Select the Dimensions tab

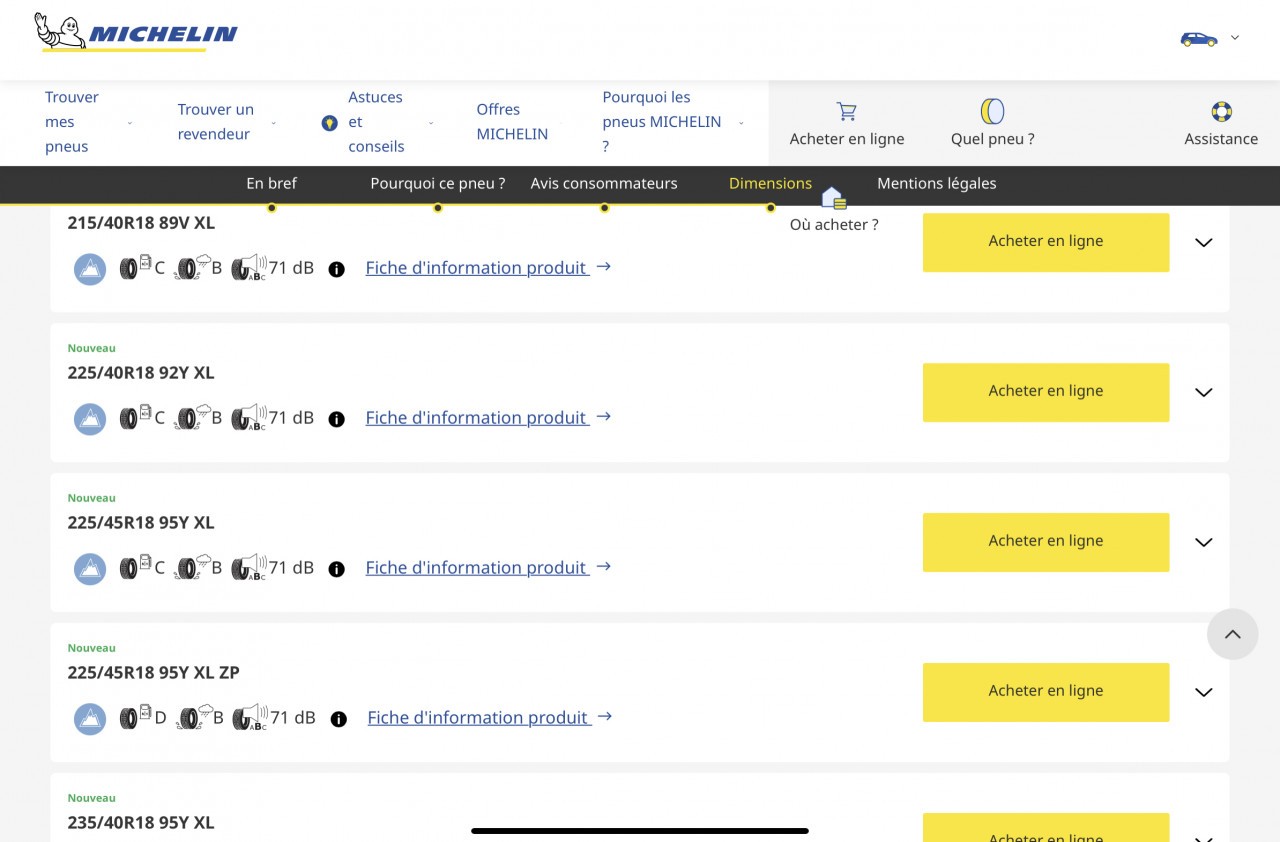pyautogui.click(x=770, y=183)
